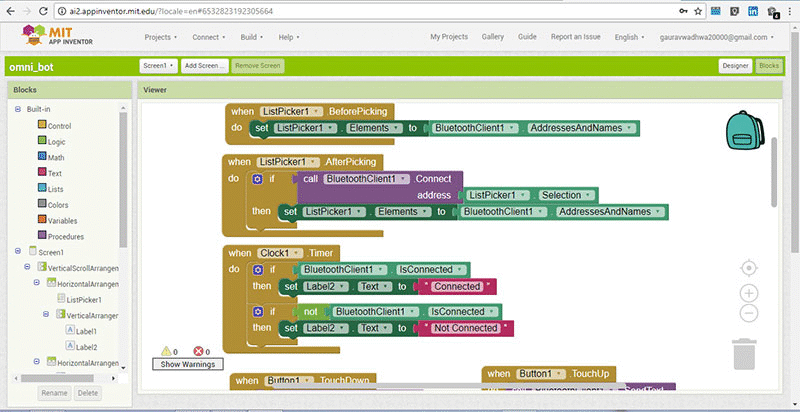The height and width of the screenshot is (412, 800).
Task: Open the mutator gear on the AfterPicking if block
Action: [258, 179]
